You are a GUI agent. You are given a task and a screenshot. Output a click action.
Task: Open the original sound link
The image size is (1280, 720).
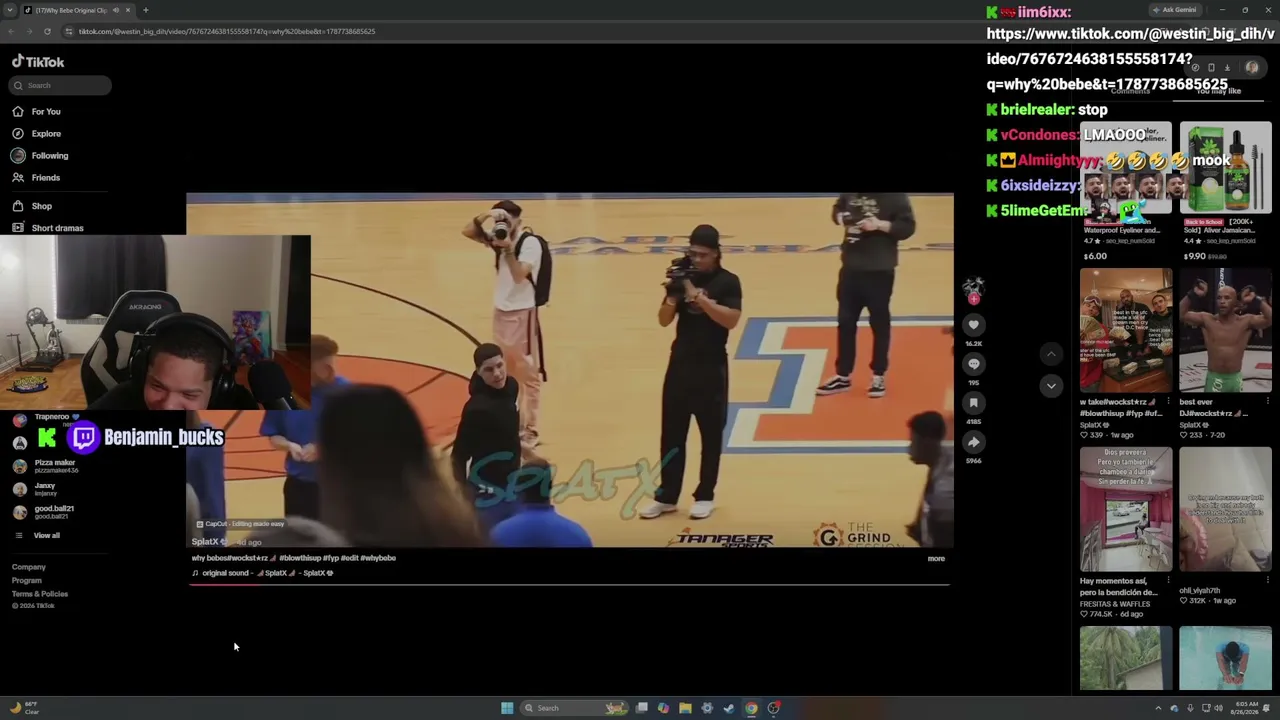(263, 573)
